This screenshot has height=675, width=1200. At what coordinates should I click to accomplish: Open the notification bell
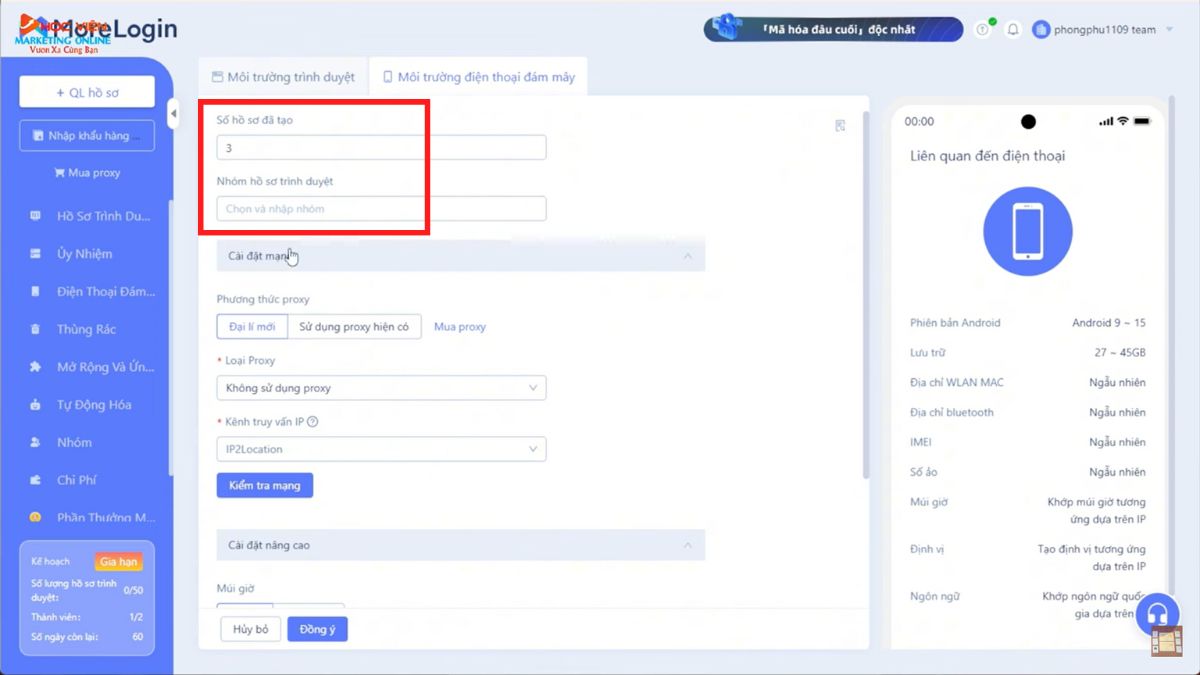click(x=1013, y=30)
